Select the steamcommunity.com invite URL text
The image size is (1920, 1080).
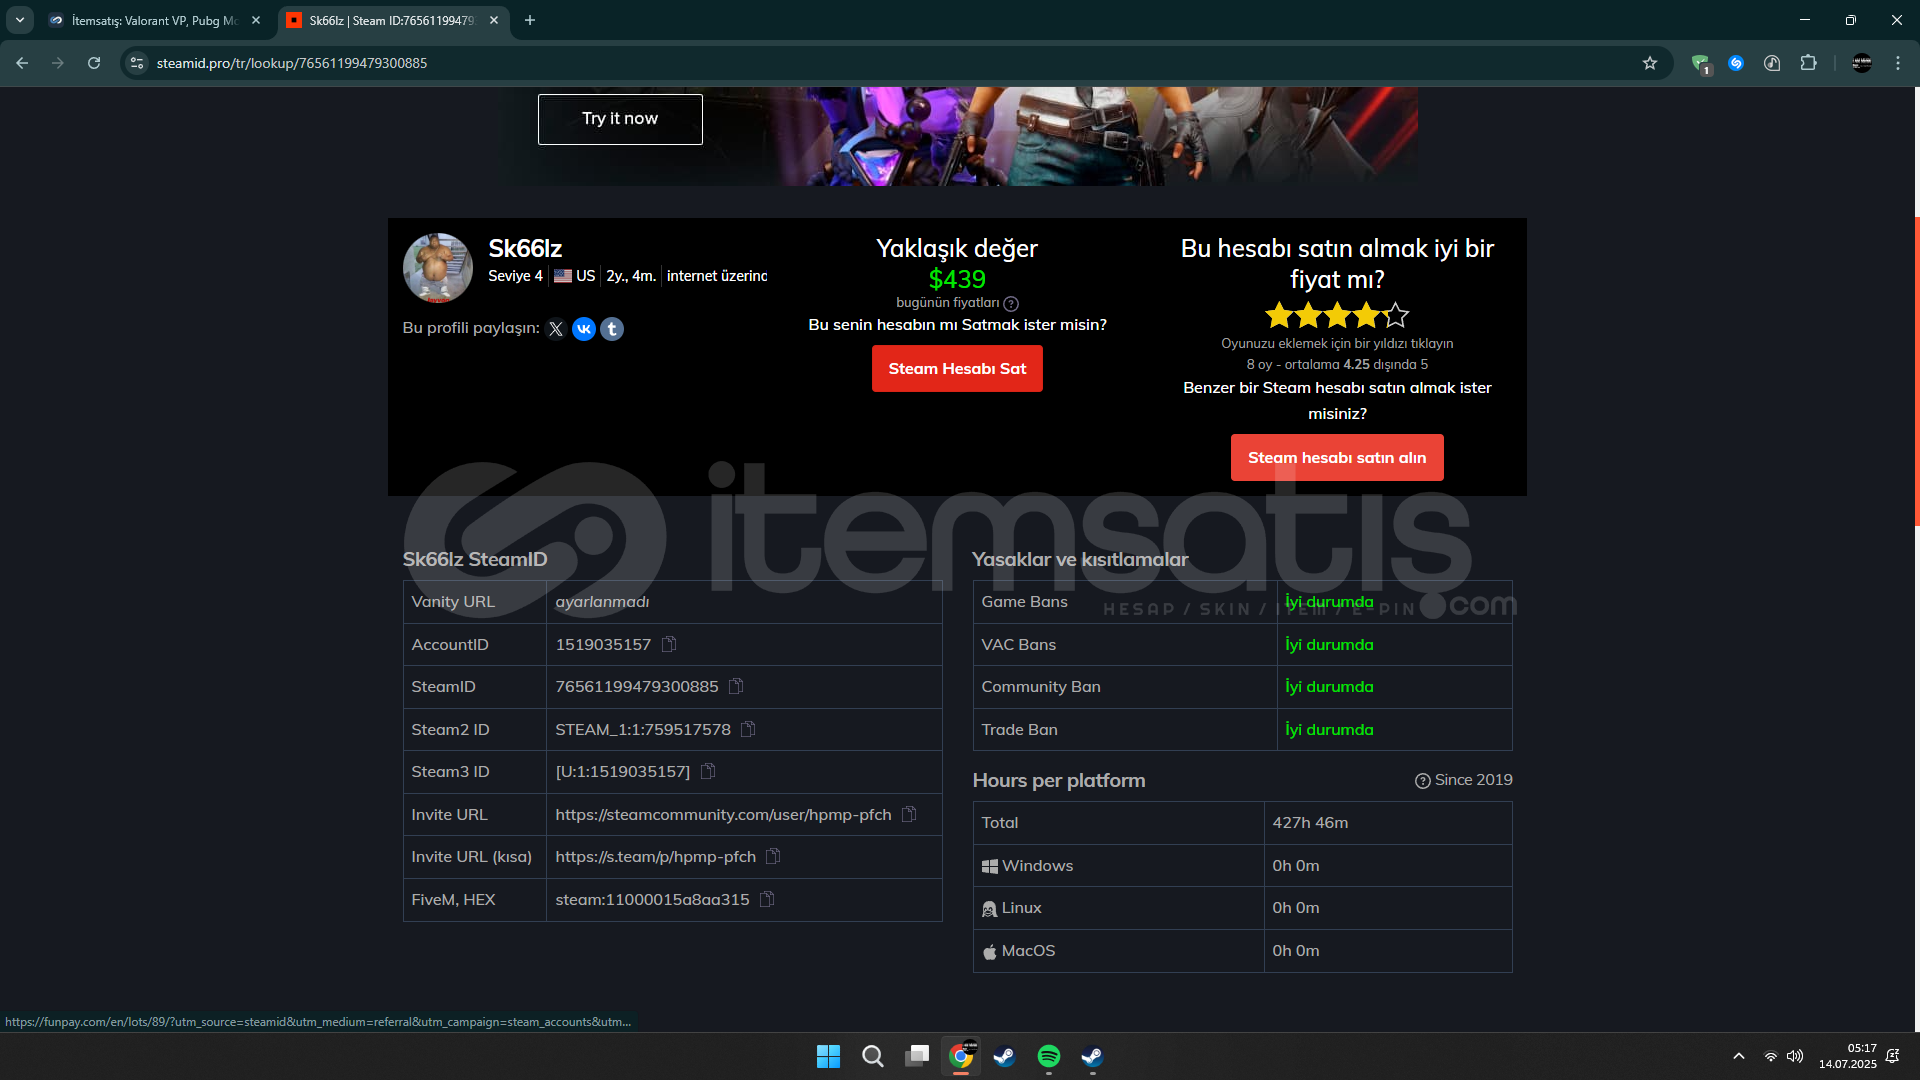click(x=723, y=814)
